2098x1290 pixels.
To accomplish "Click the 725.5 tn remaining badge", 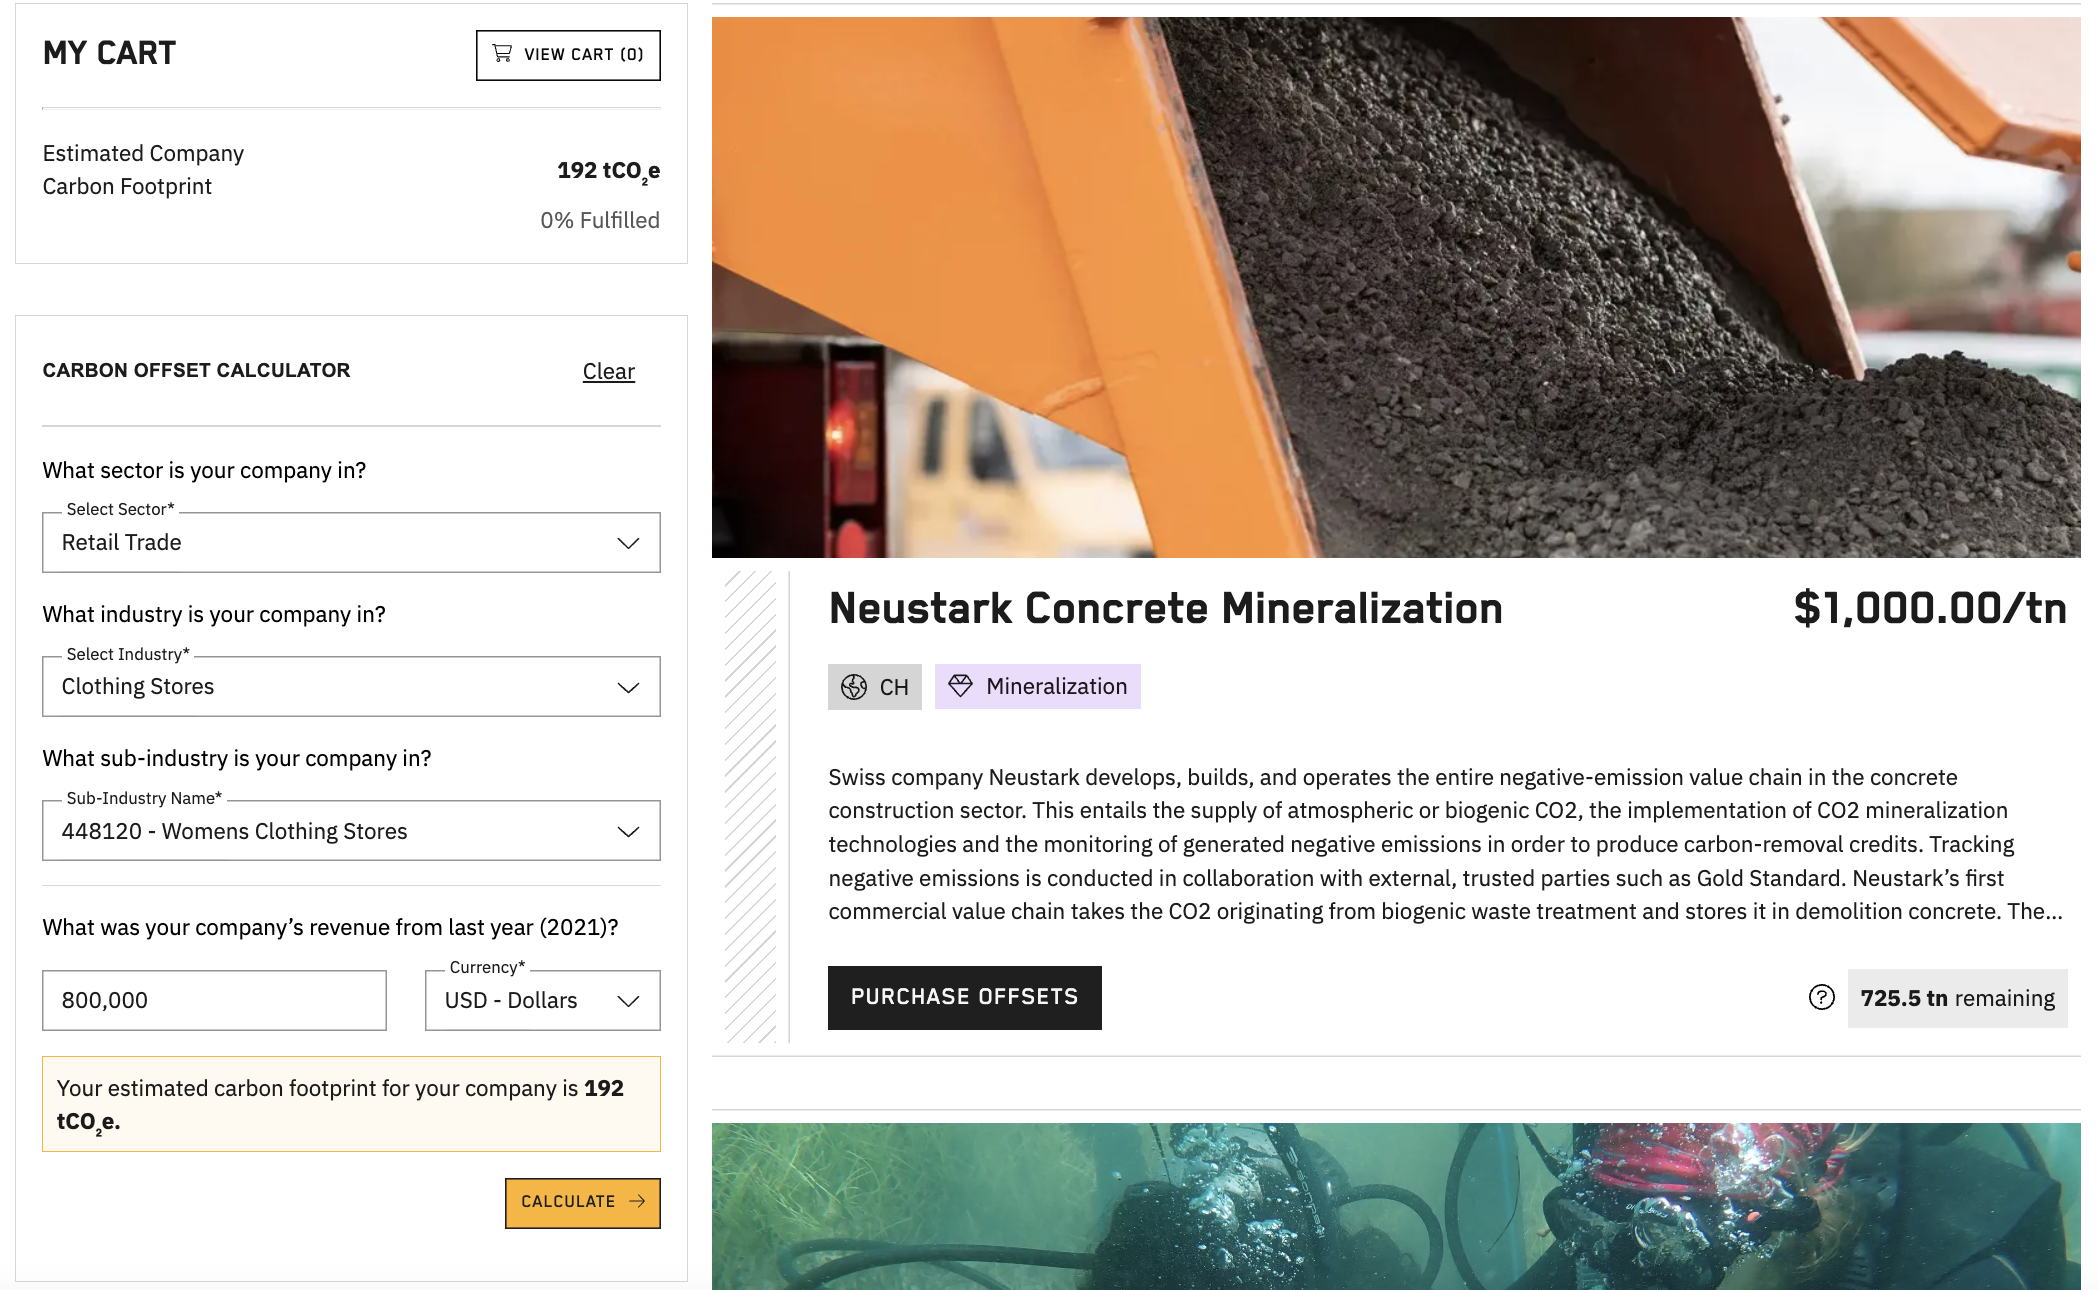I will [1957, 998].
